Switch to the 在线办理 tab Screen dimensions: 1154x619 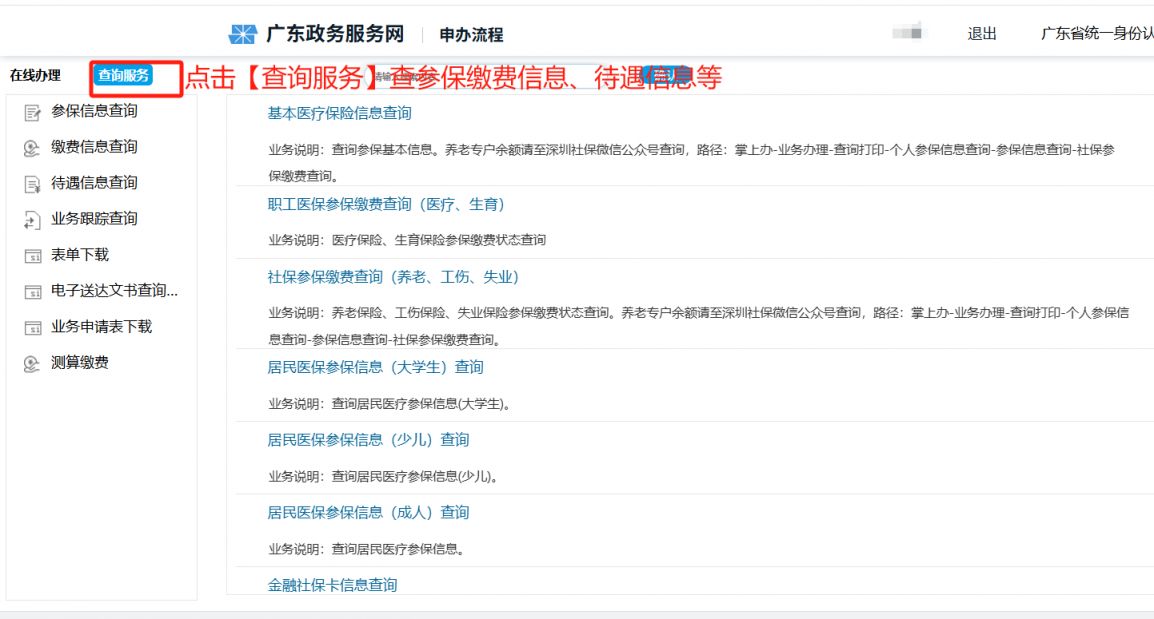pos(36,75)
